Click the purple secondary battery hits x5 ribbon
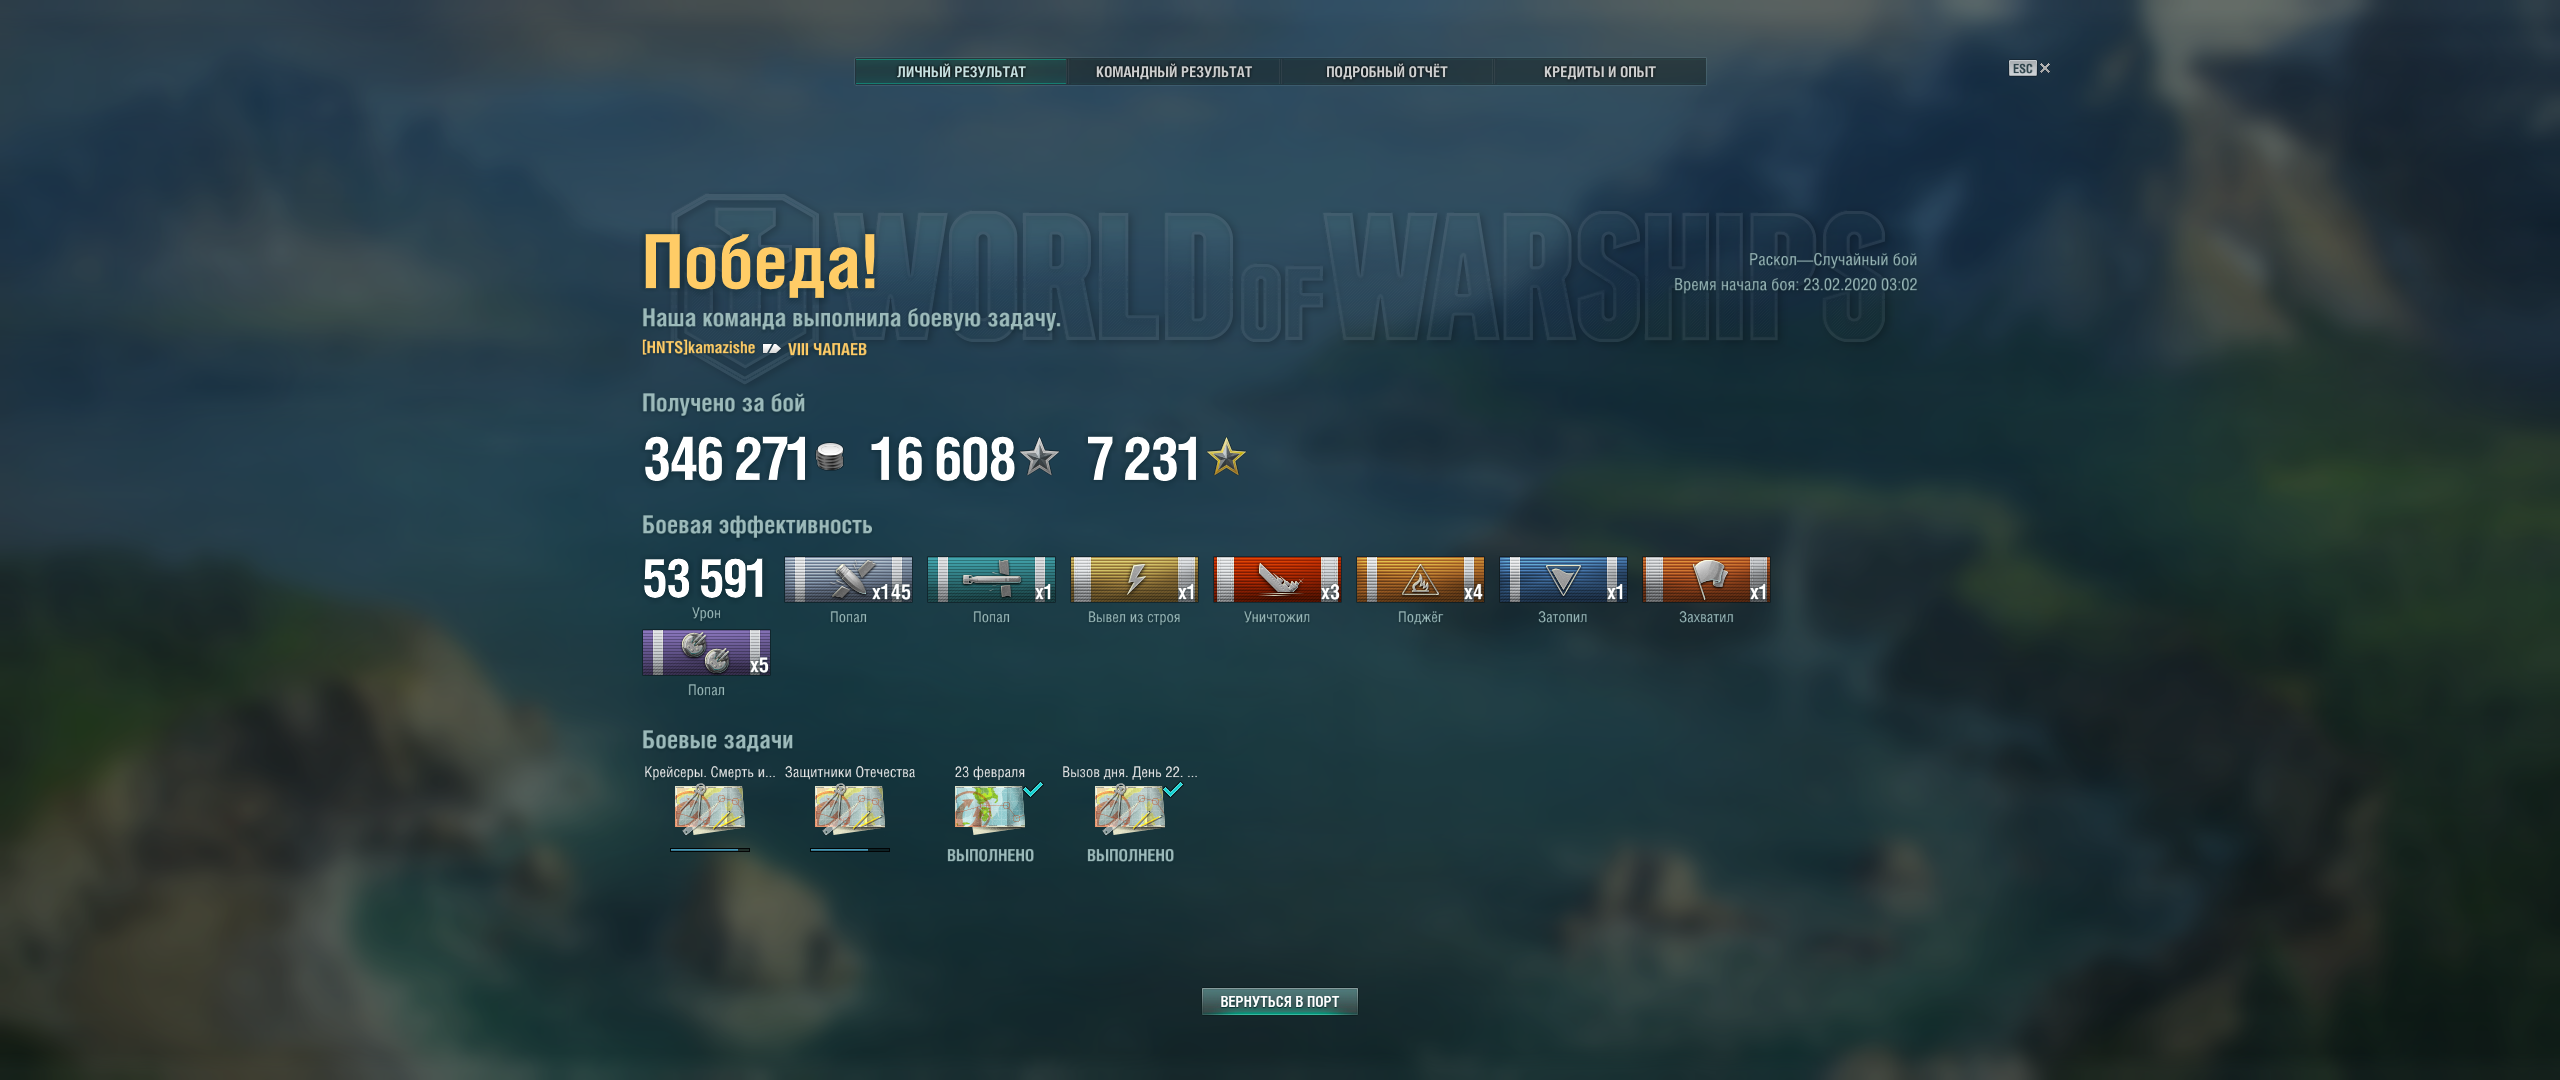The image size is (2560, 1080). click(x=706, y=653)
